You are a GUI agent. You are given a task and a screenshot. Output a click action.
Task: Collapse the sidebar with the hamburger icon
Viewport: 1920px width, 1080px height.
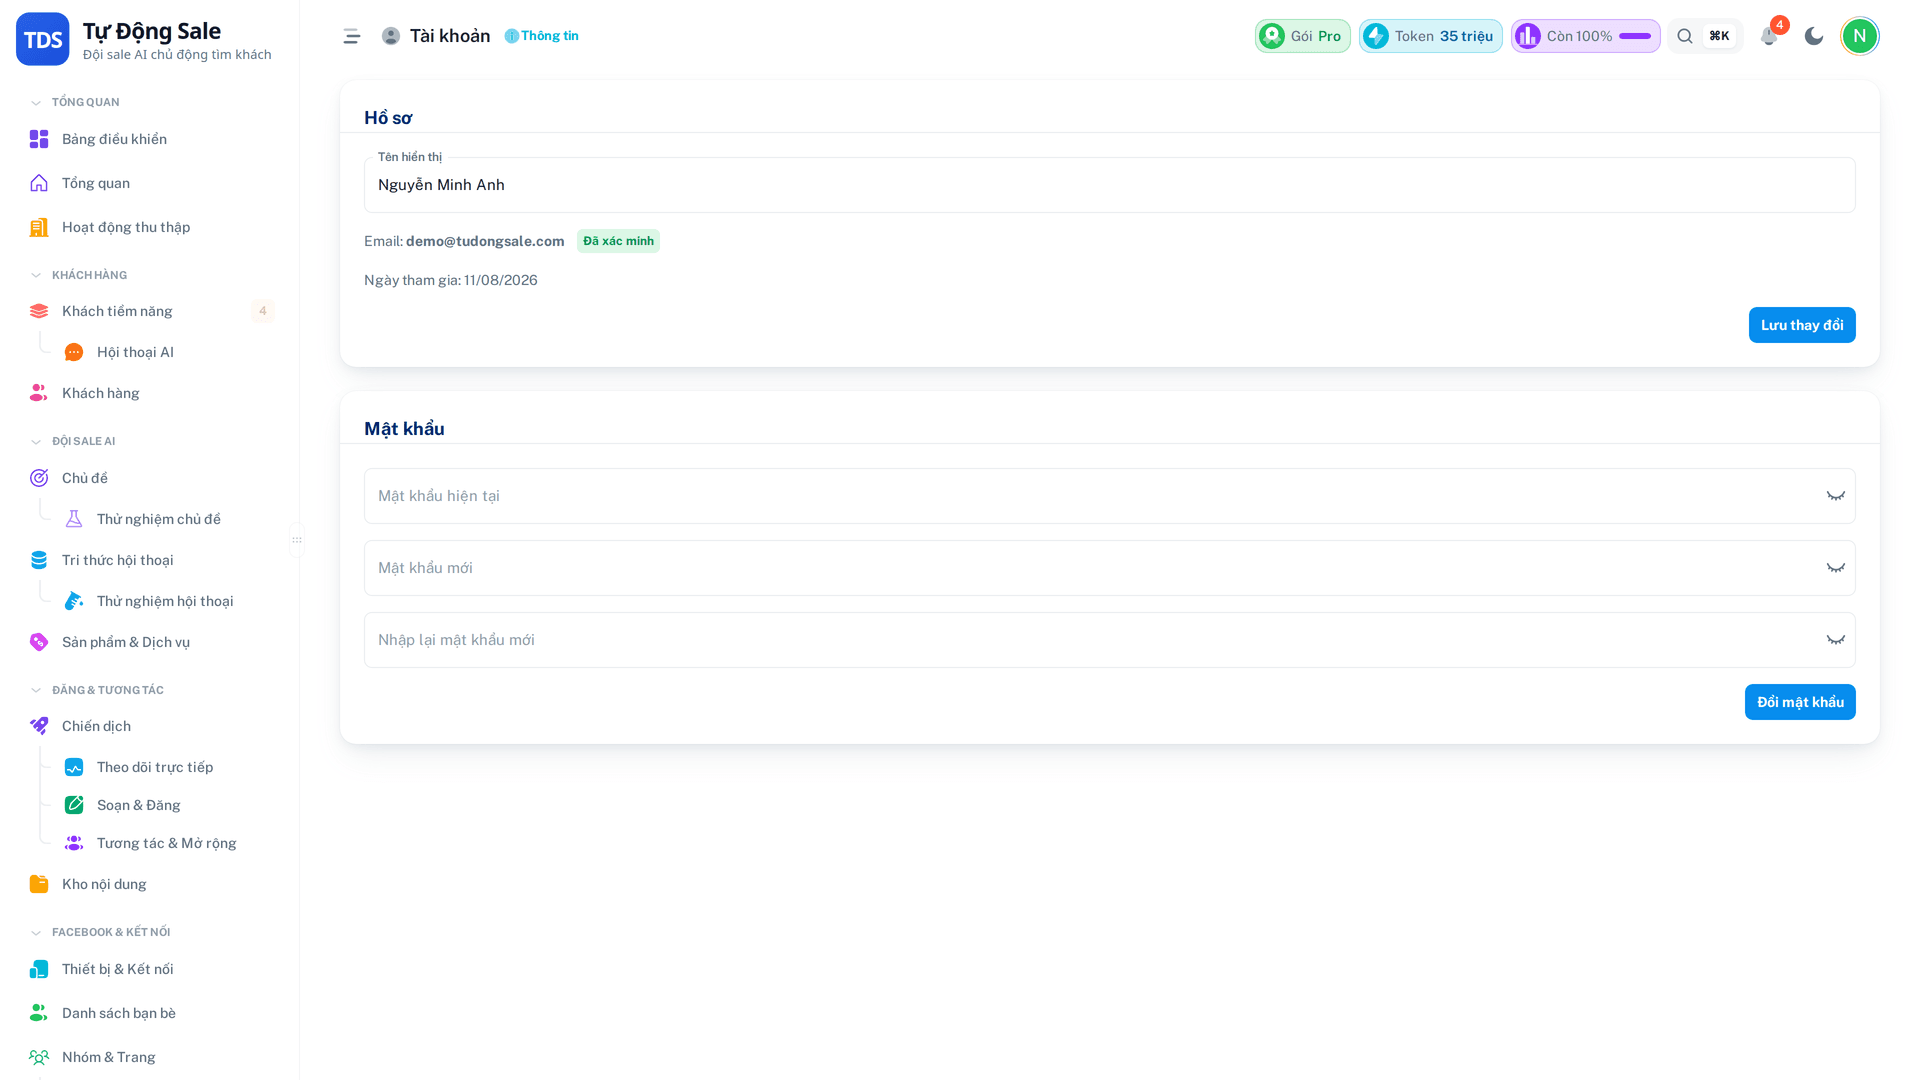tap(352, 36)
